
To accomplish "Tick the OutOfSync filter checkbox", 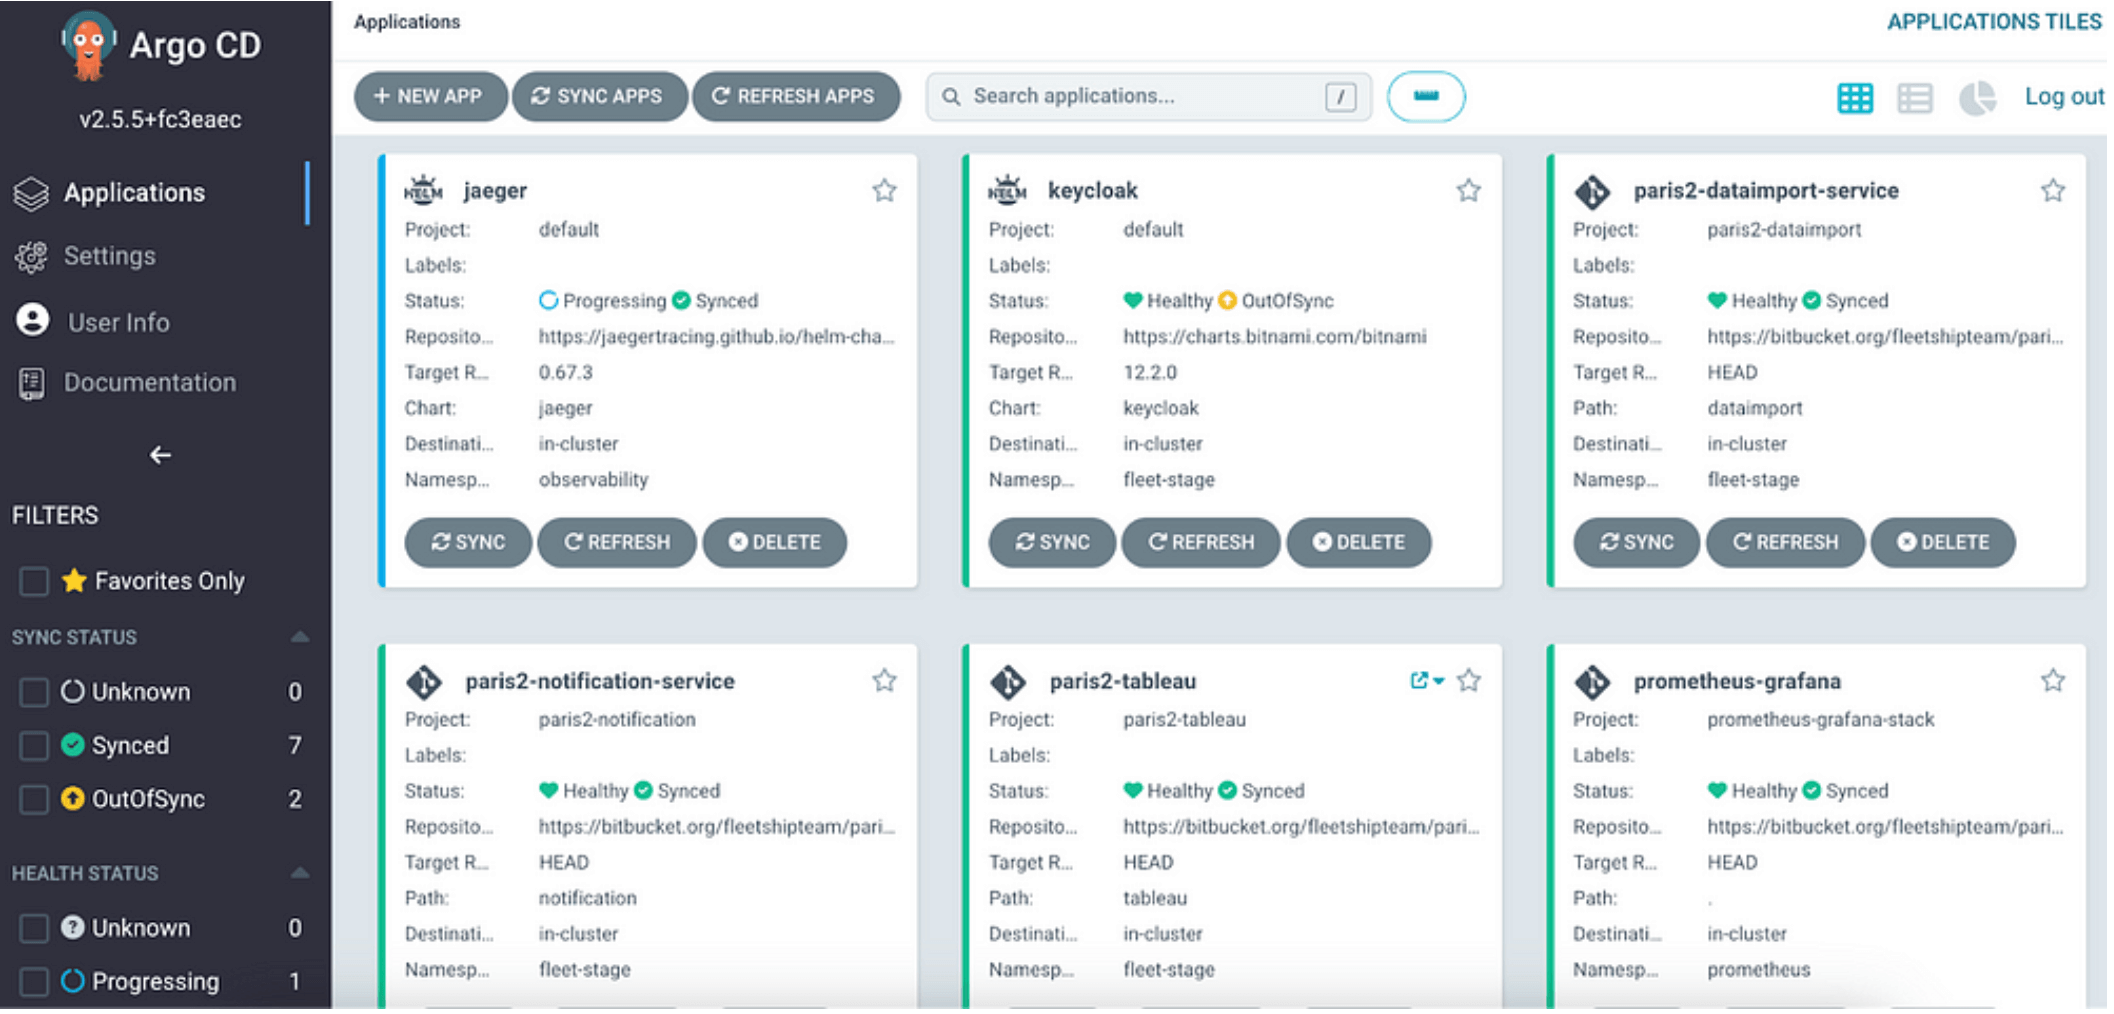I will pyautogui.click(x=34, y=799).
